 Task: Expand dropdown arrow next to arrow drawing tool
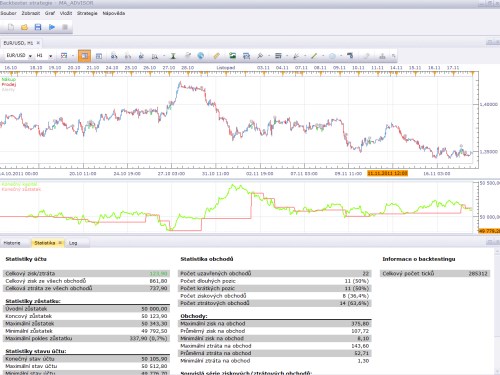coord(305,56)
